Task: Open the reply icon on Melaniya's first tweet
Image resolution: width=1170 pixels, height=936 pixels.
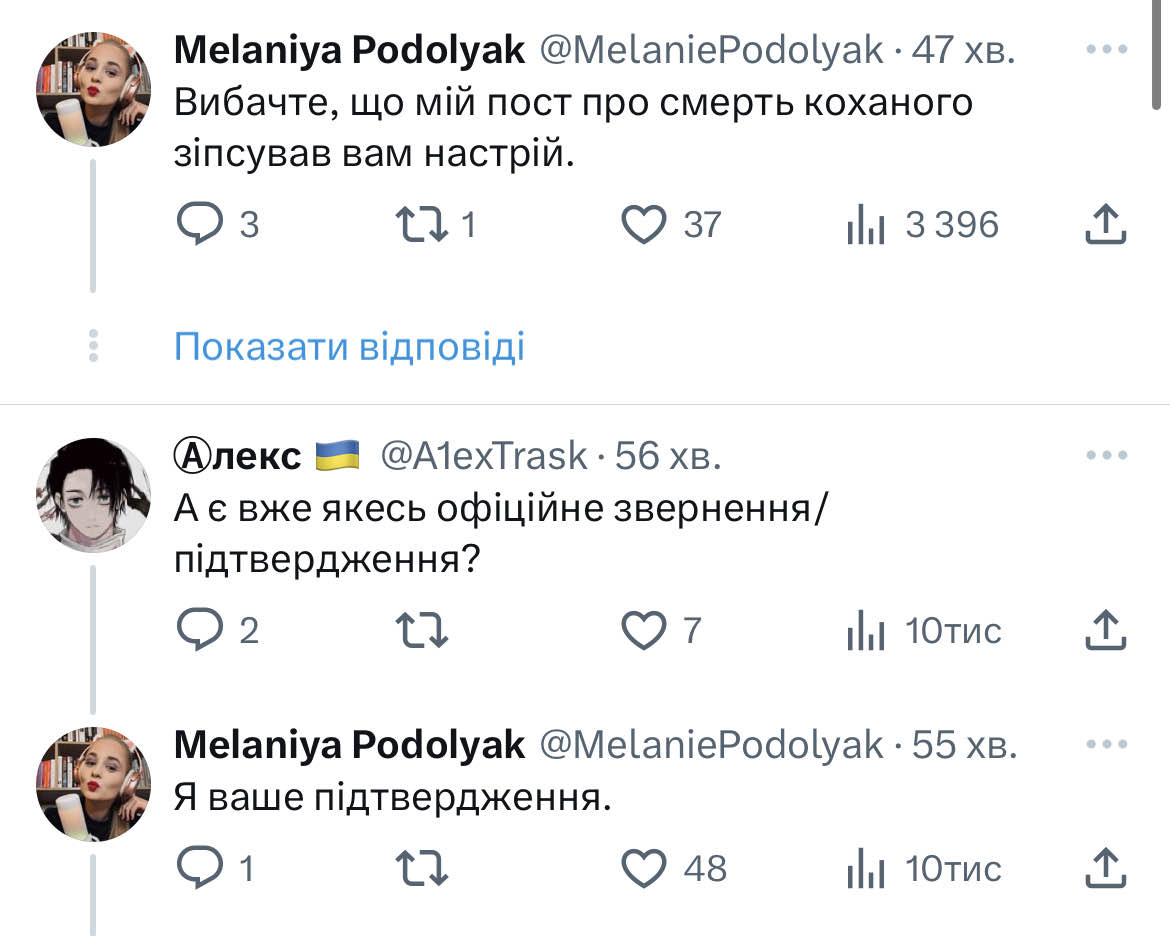Action: pos(203,224)
